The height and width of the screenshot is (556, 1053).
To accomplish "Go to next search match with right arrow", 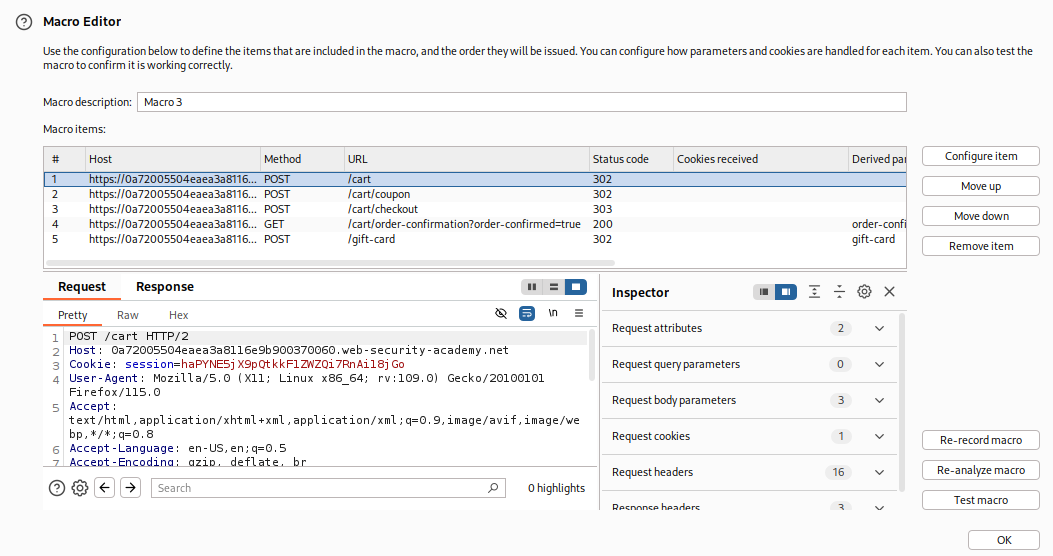I will pos(130,488).
